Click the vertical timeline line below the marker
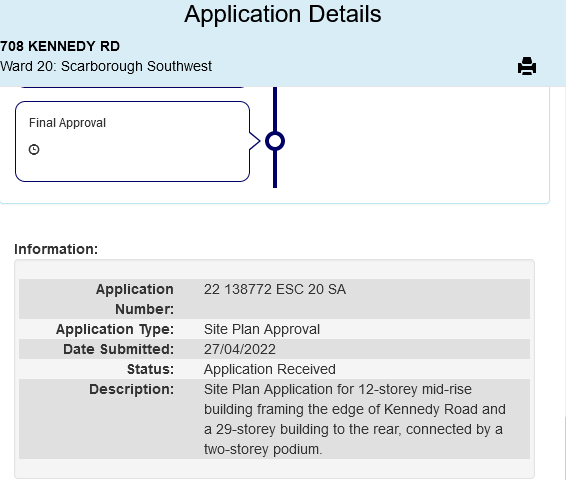This screenshot has height=480, width=566. coord(275,169)
